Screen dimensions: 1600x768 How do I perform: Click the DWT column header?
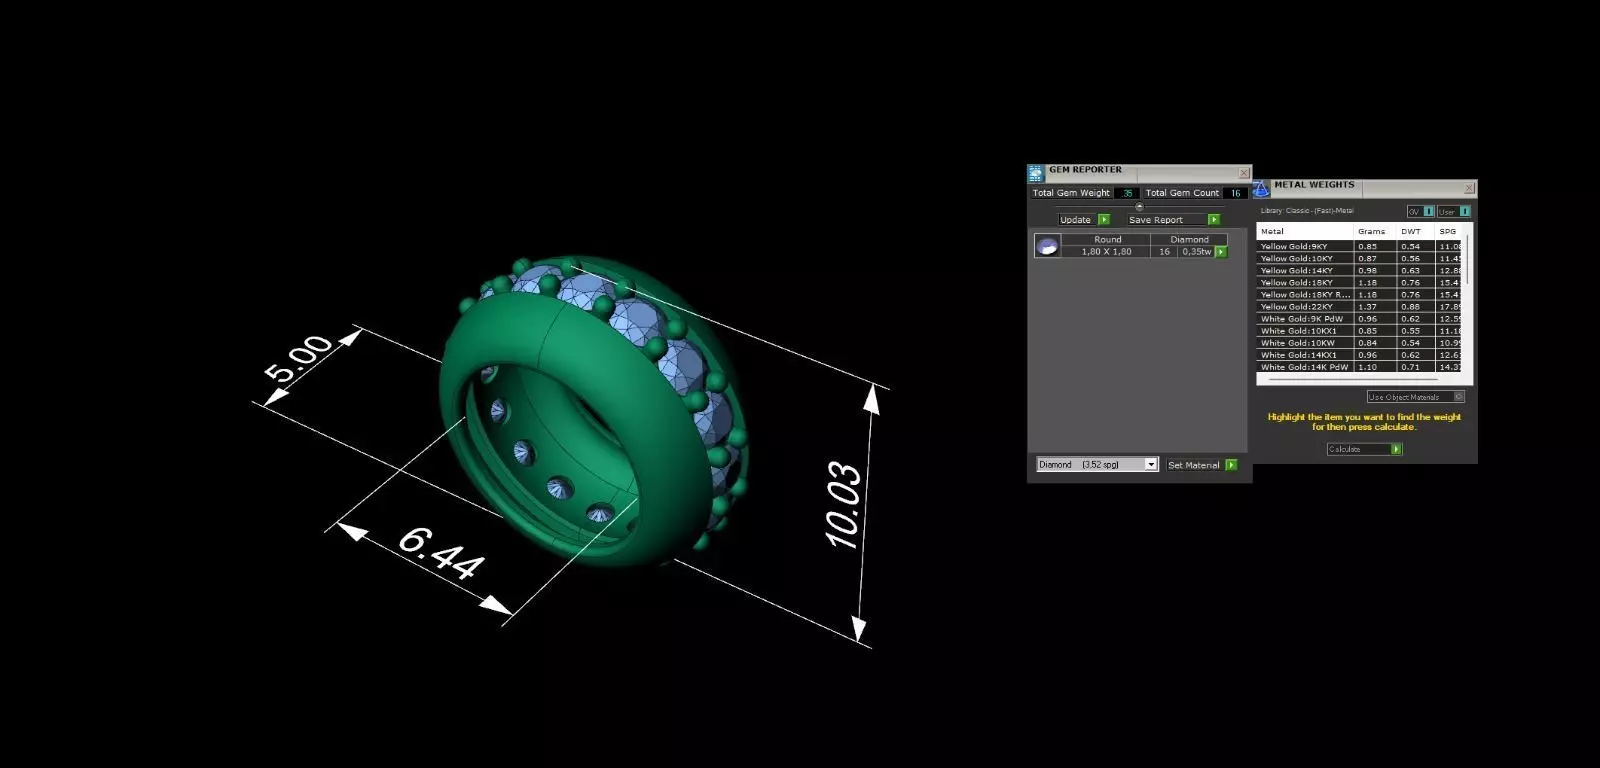[1415, 231]
